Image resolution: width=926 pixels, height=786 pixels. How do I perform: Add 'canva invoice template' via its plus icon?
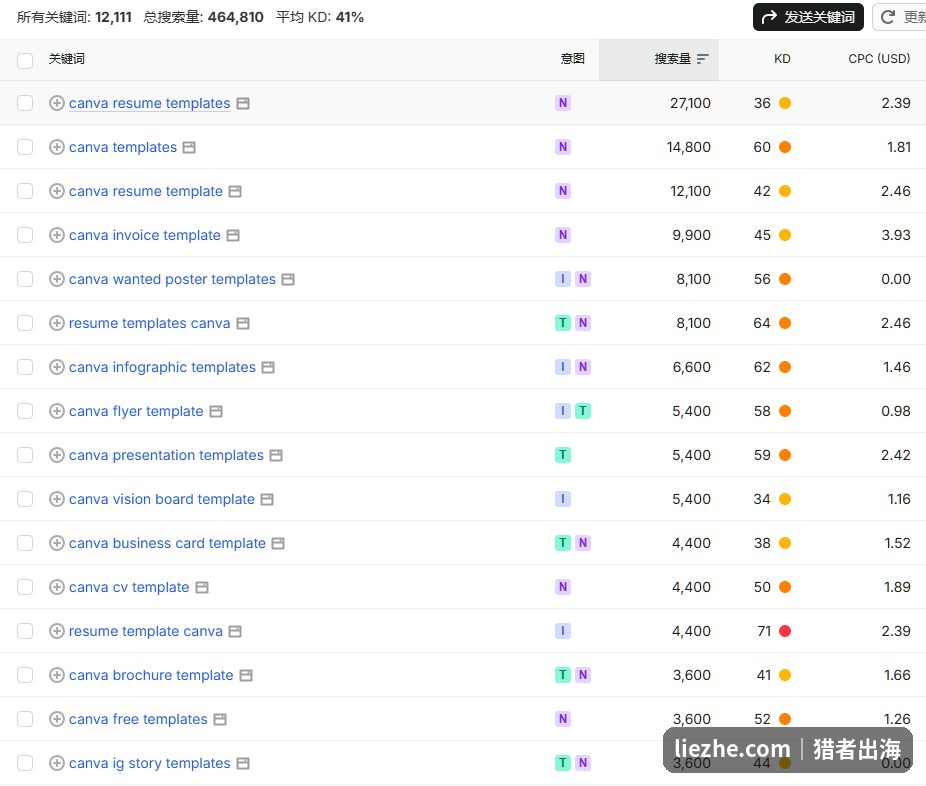(57, 235)
